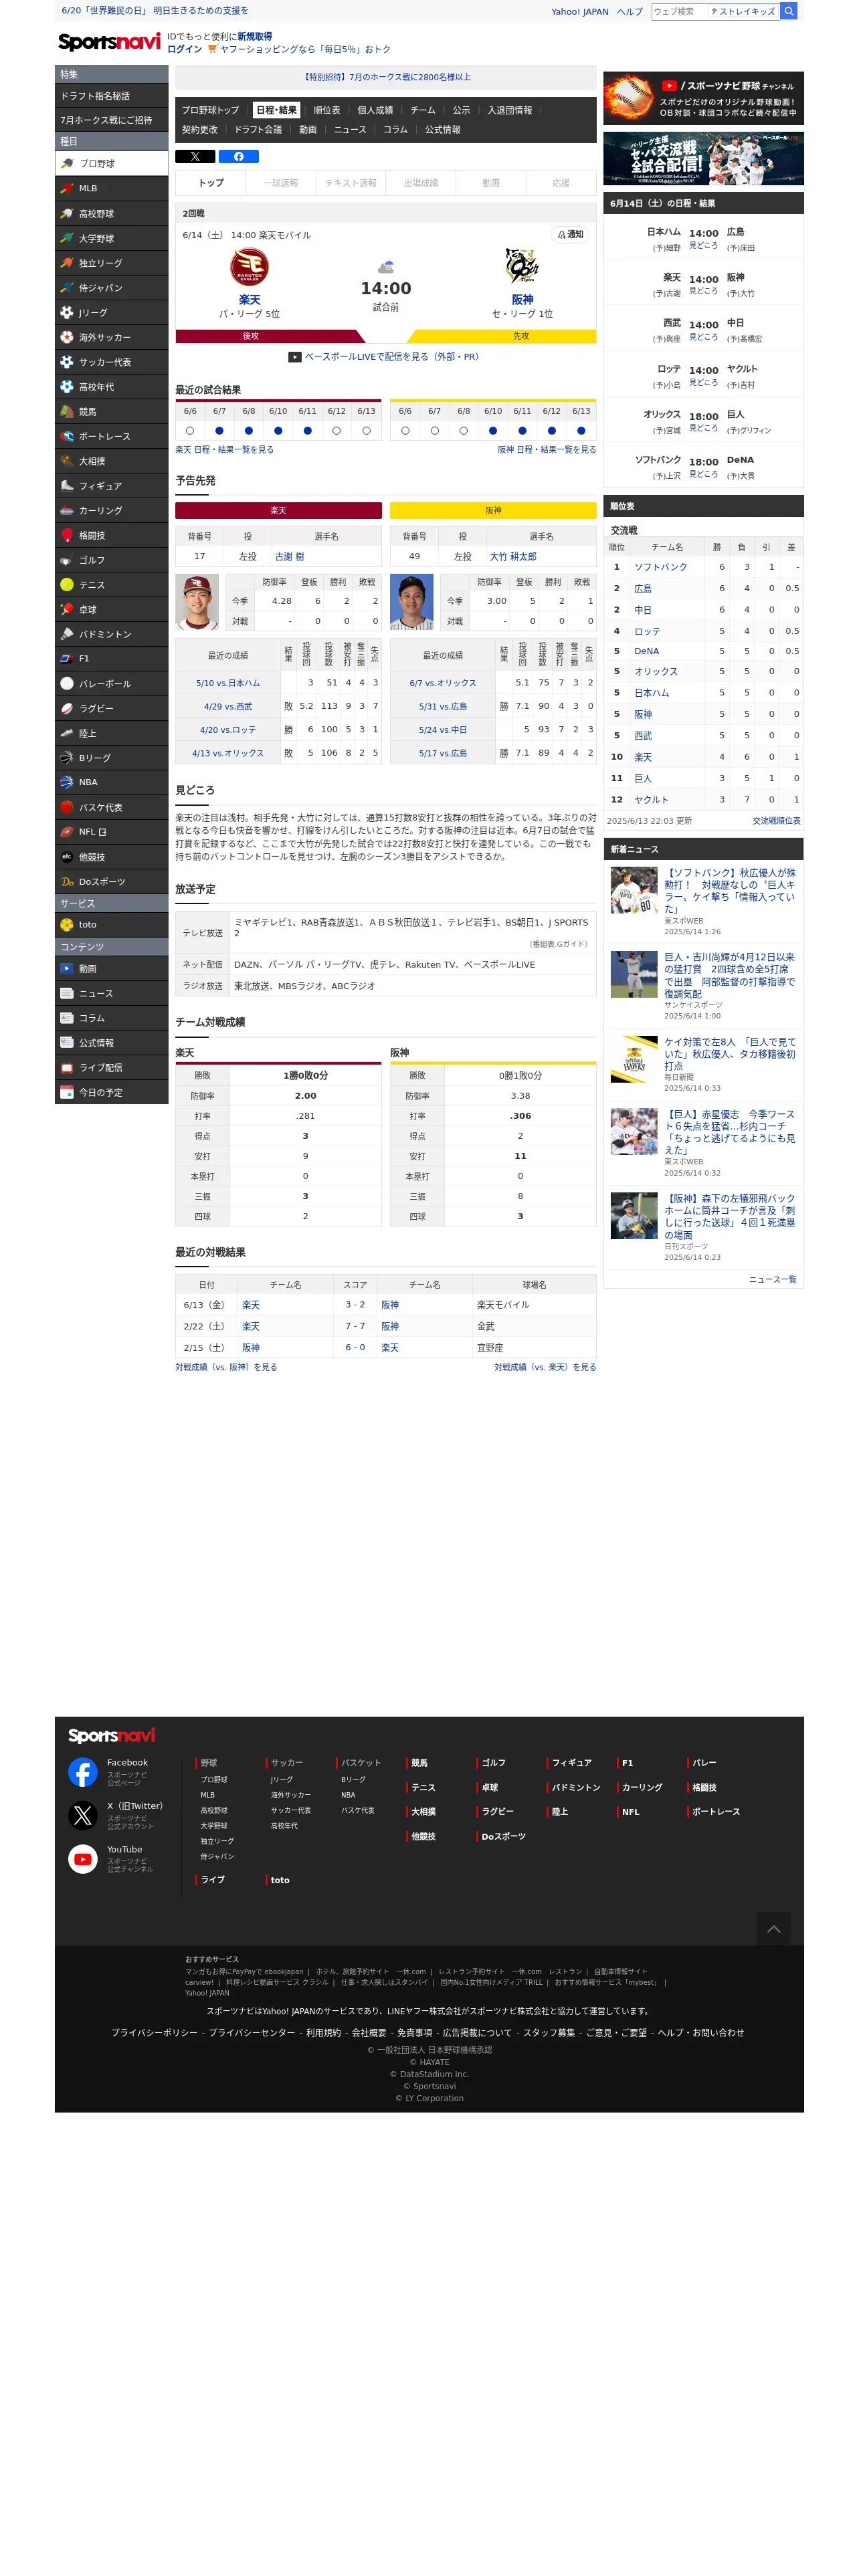Share on Facebook icon button

point(239,157)
